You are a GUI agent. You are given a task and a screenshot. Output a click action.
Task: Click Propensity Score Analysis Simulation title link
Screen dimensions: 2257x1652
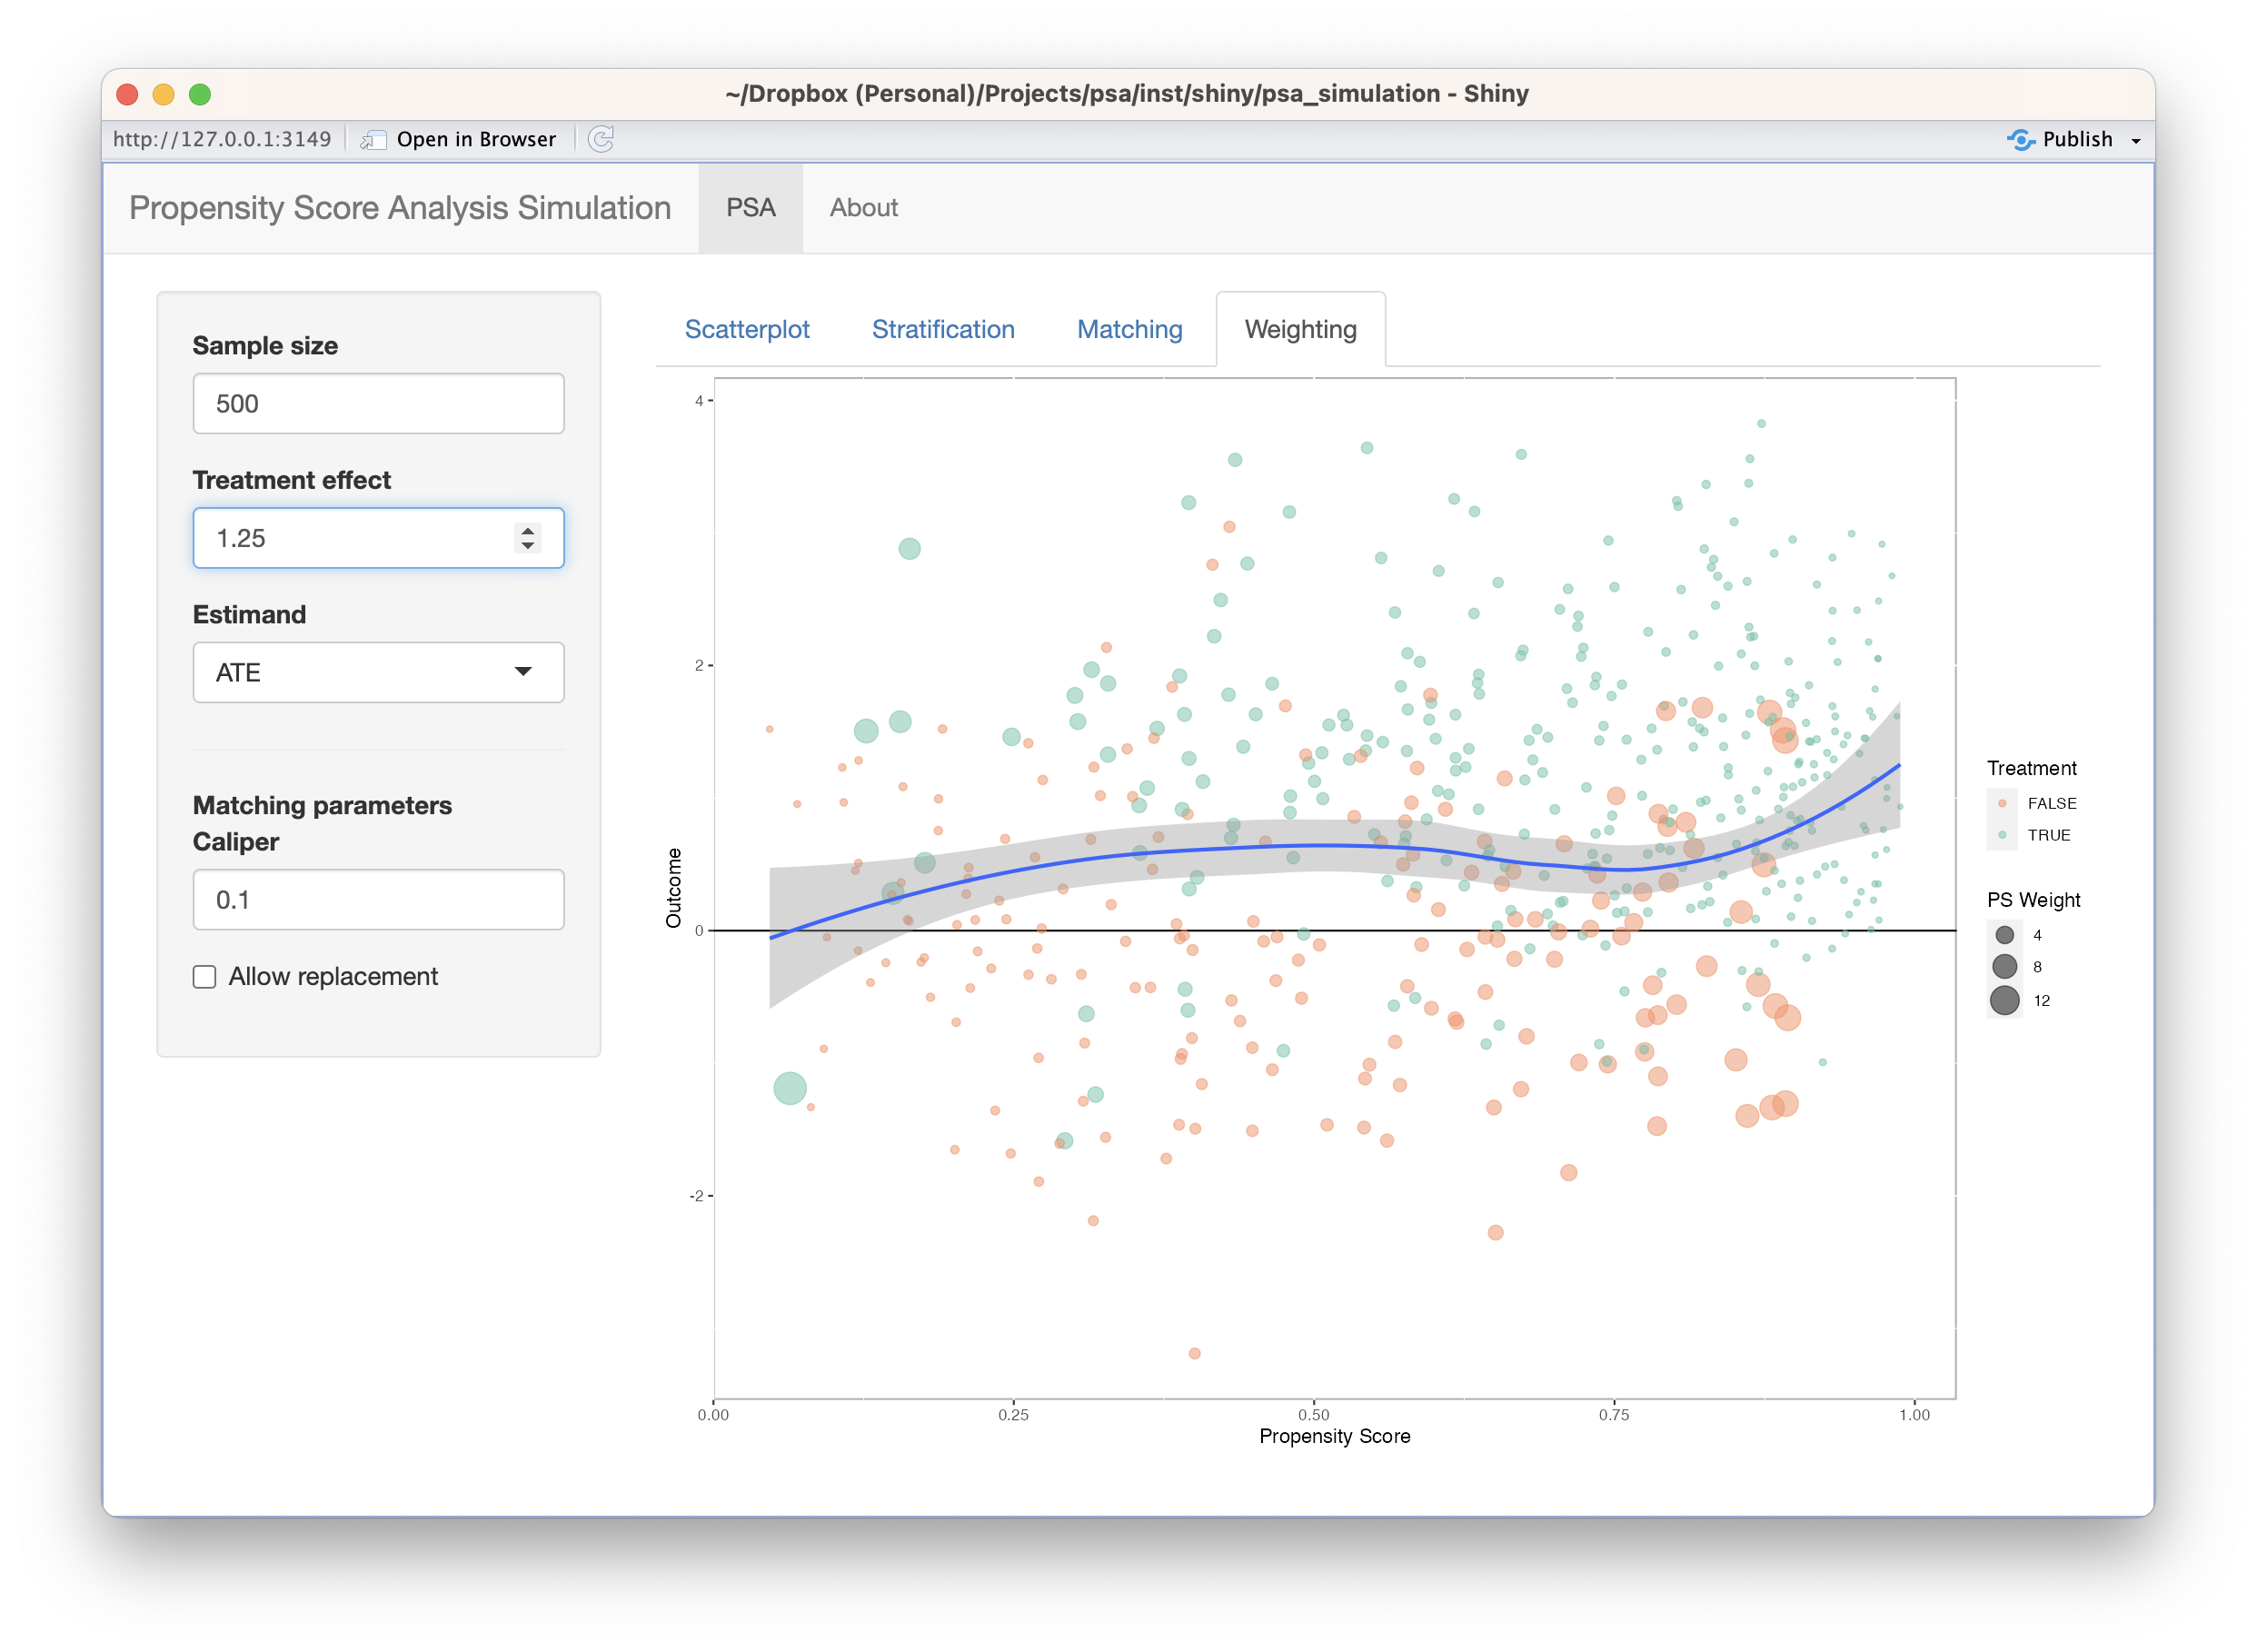400,208
